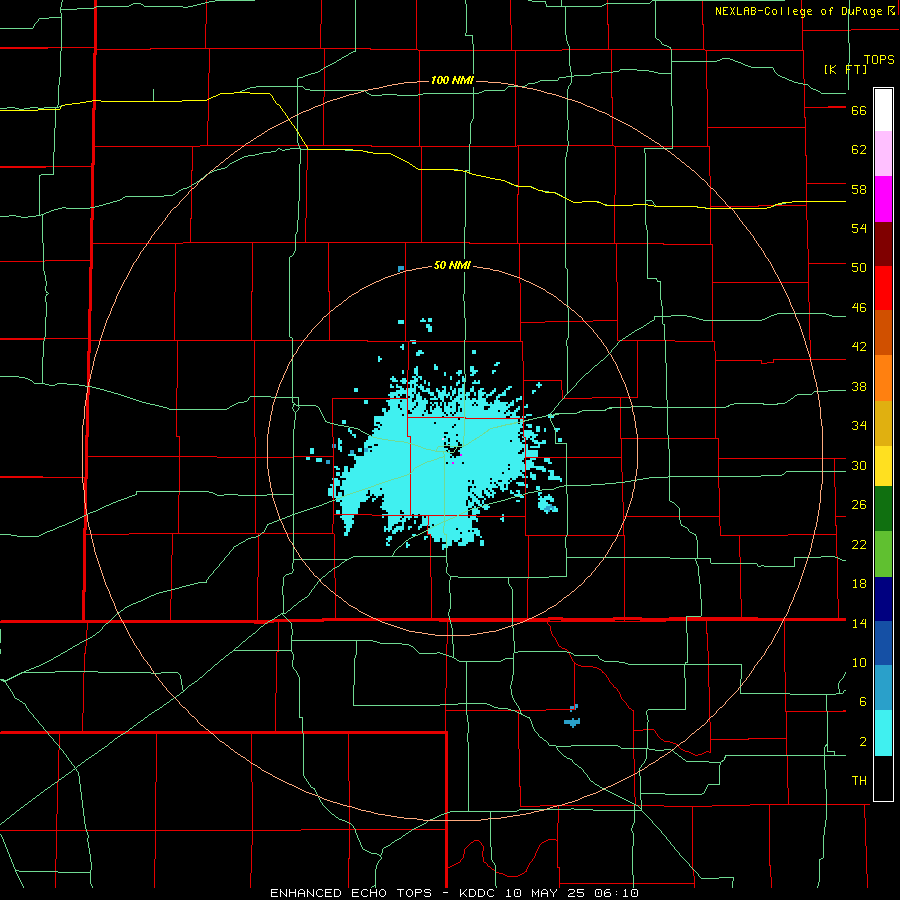This screenshot has width=900, height=900.
Task: Select the dark red legend swatch
Action: coord(883,244)
